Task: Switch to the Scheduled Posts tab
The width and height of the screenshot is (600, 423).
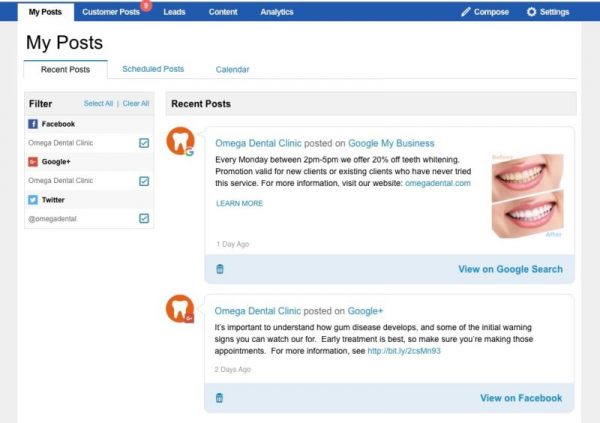Action: 153,69
